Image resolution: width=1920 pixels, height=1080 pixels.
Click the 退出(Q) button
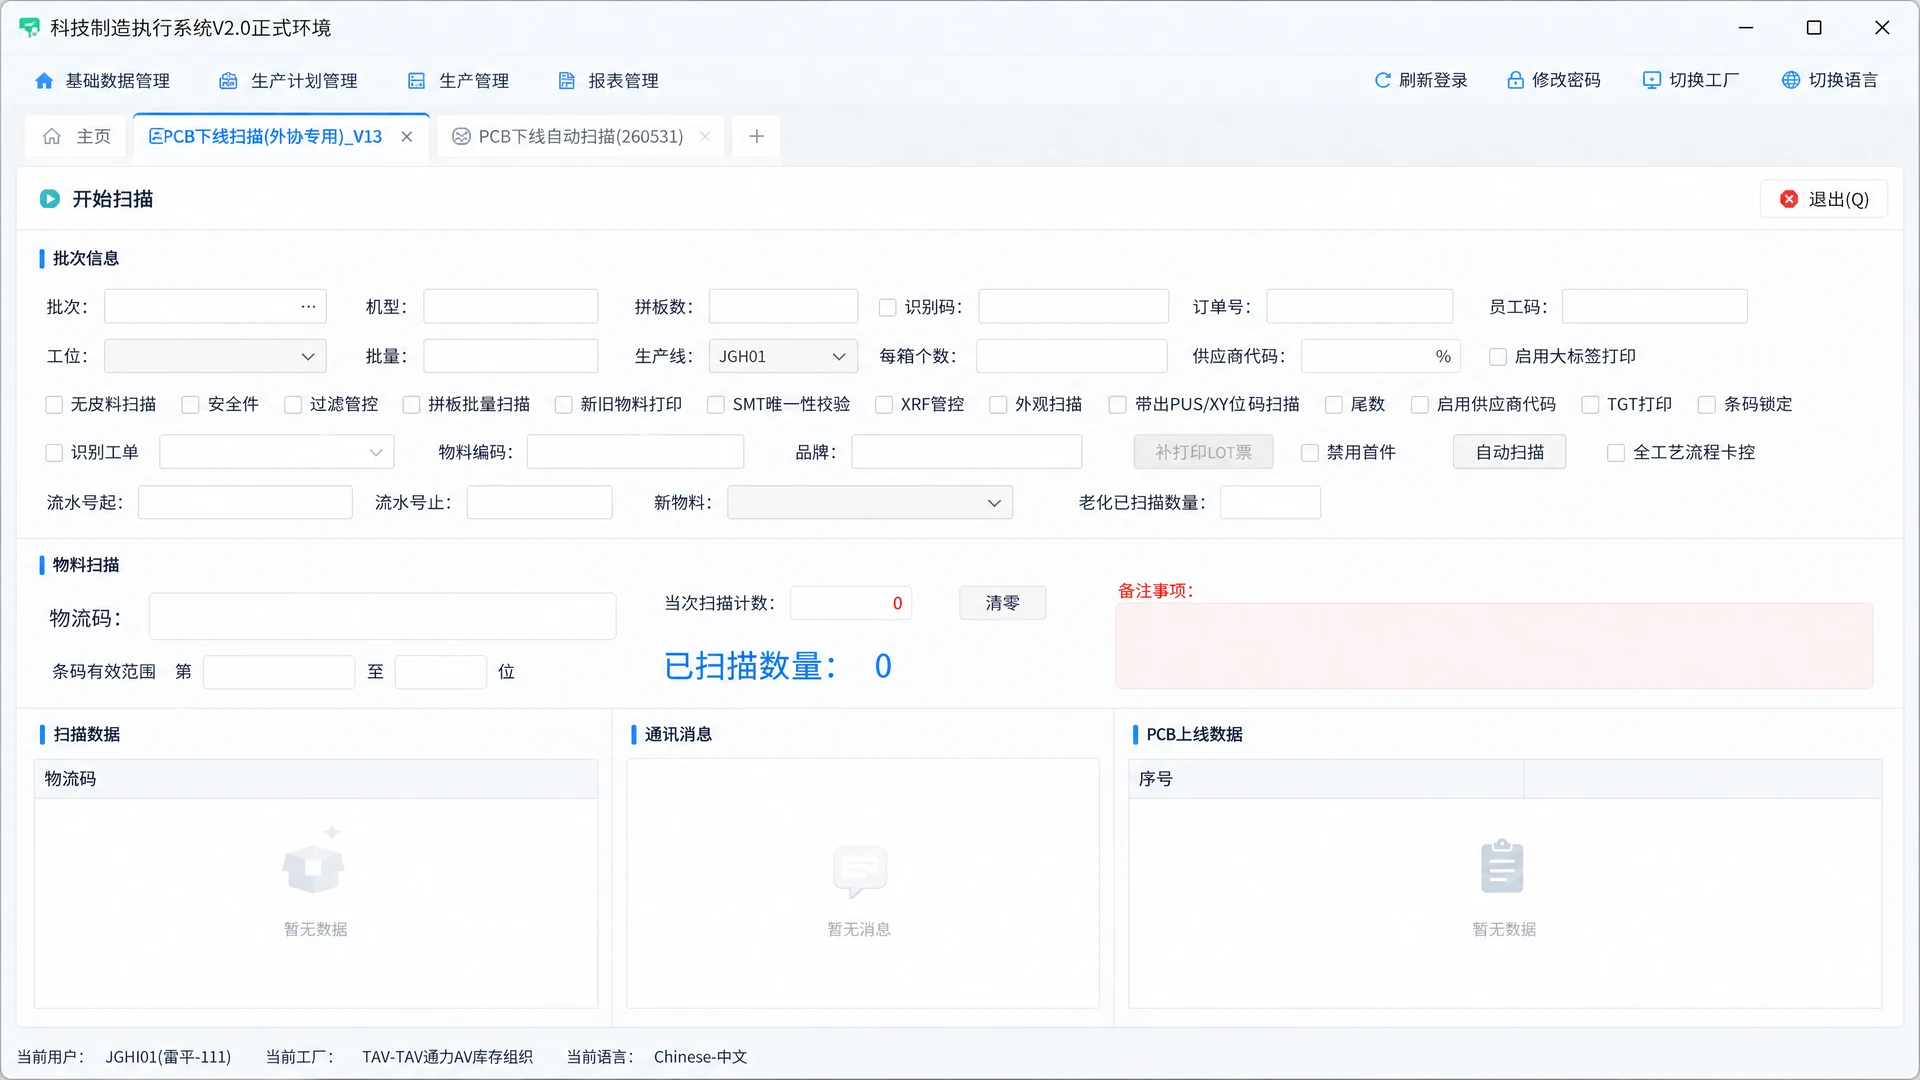[x=1823, y=199]
